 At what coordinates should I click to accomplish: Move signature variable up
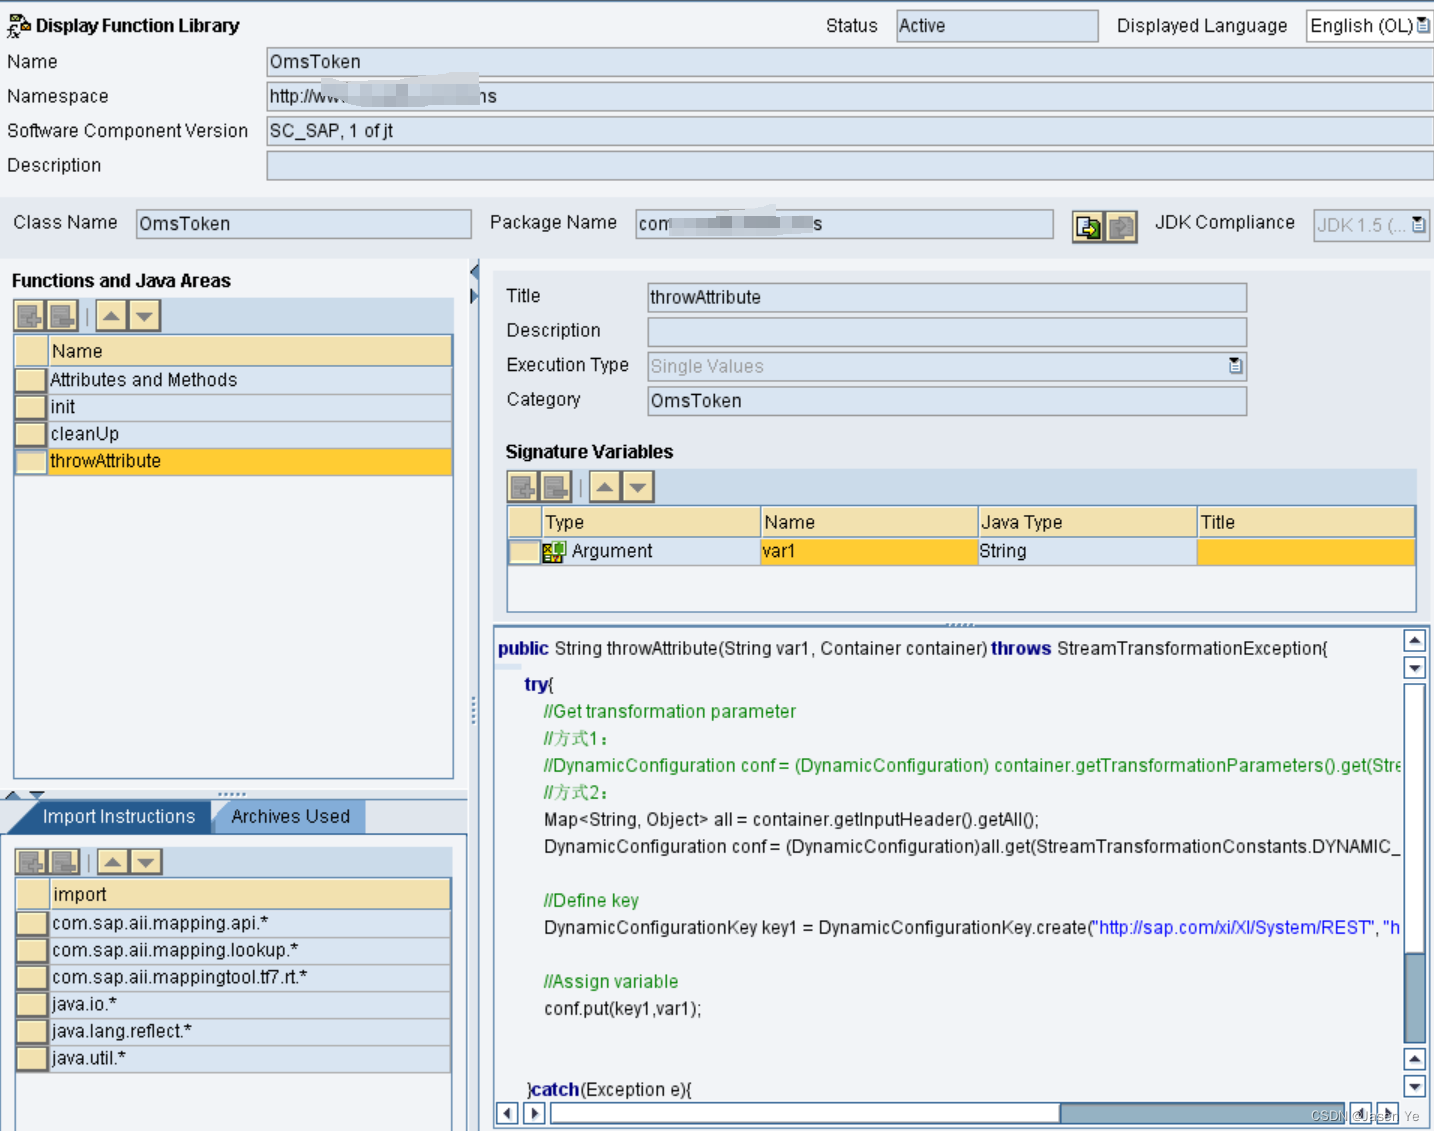pyautogui.click(x=605, y=487)
